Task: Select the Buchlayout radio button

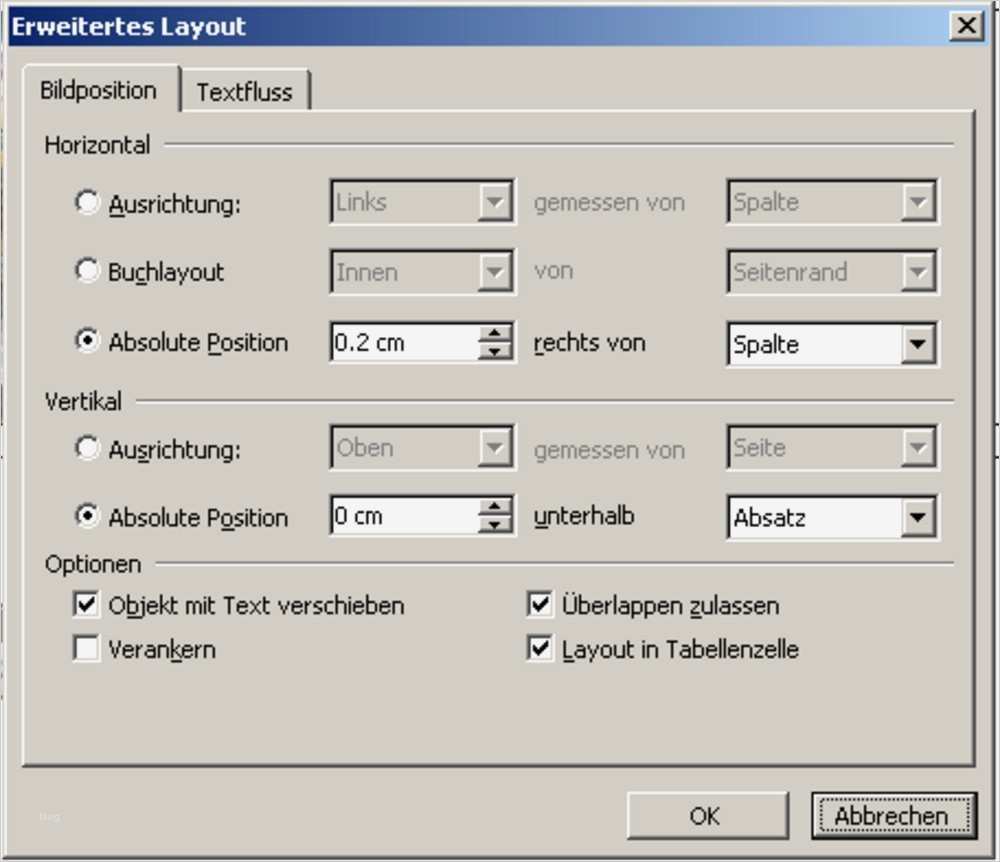Action: [x=88, y=270]
